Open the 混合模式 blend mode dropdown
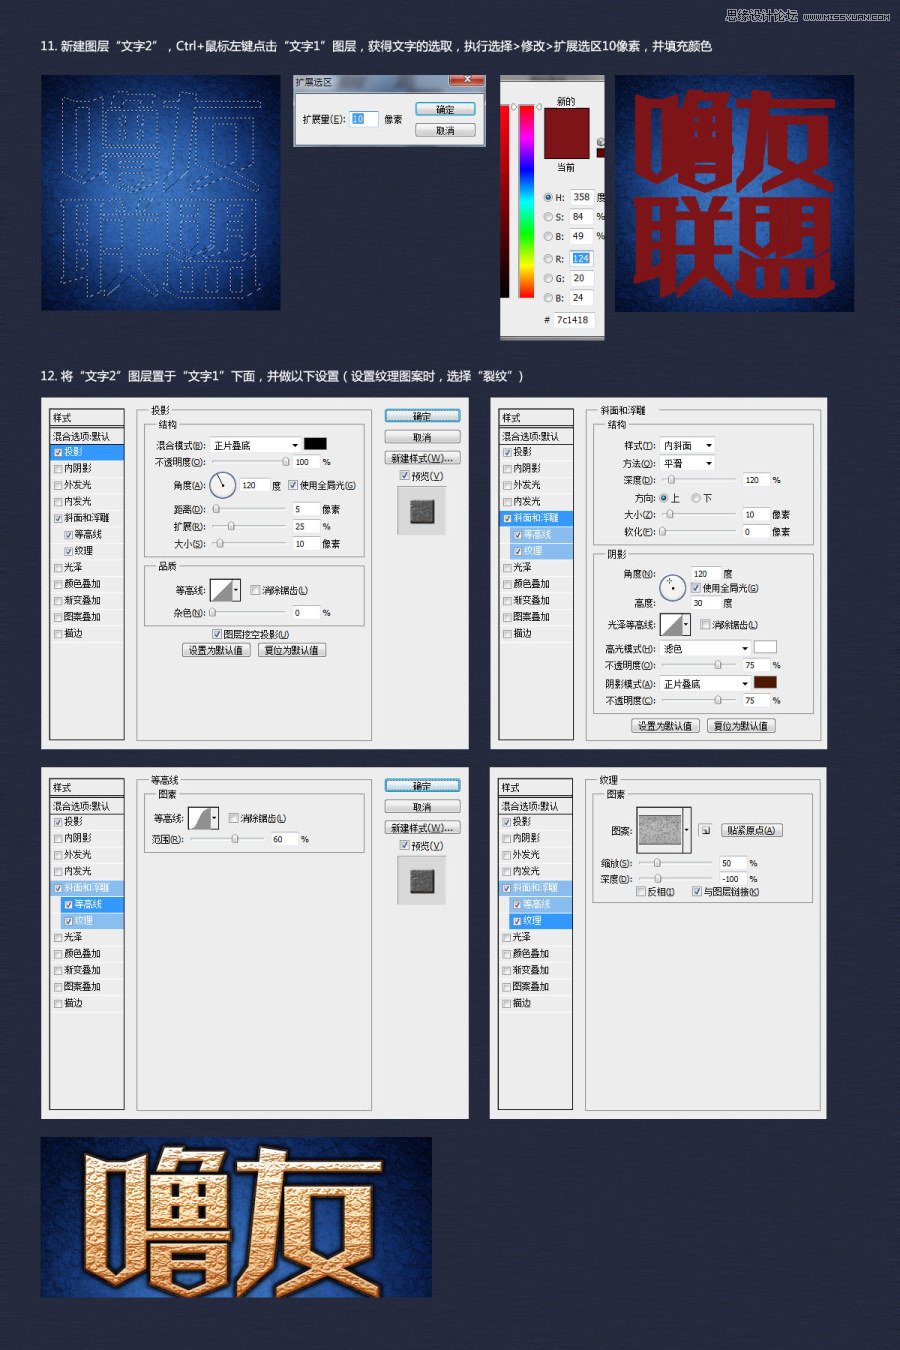Image resolution: width=900 pixels, height=1350 pixels. (x=255, y=444)
